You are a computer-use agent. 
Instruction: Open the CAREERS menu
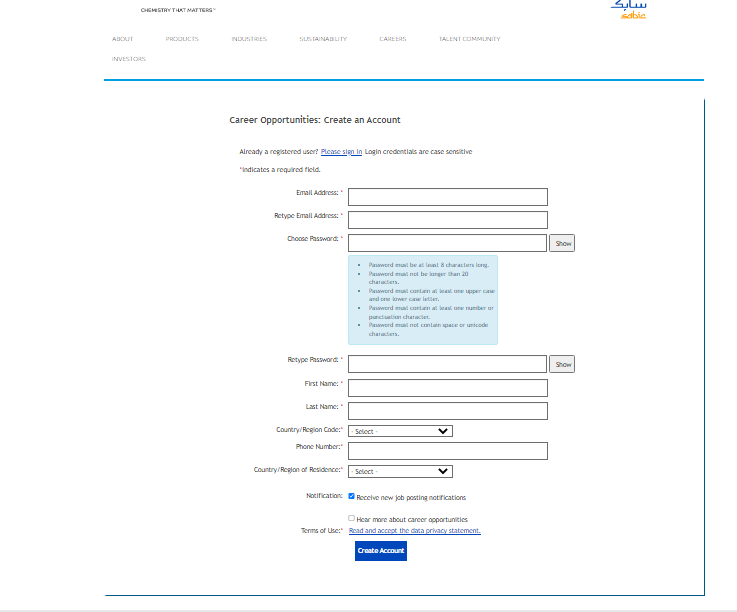click(393, 39)
